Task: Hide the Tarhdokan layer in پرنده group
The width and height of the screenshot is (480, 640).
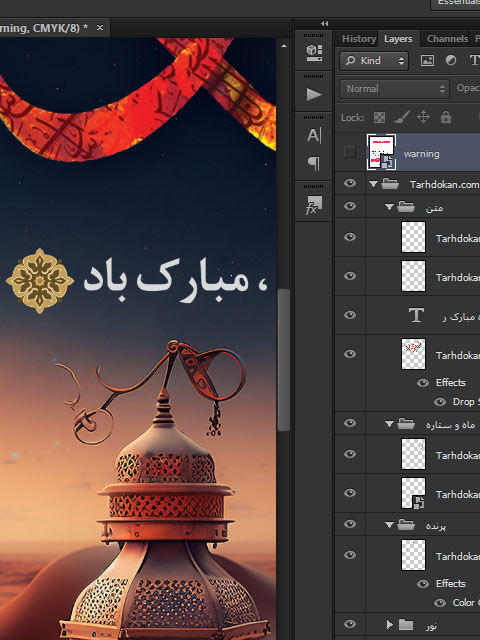Action: point(350,555)
